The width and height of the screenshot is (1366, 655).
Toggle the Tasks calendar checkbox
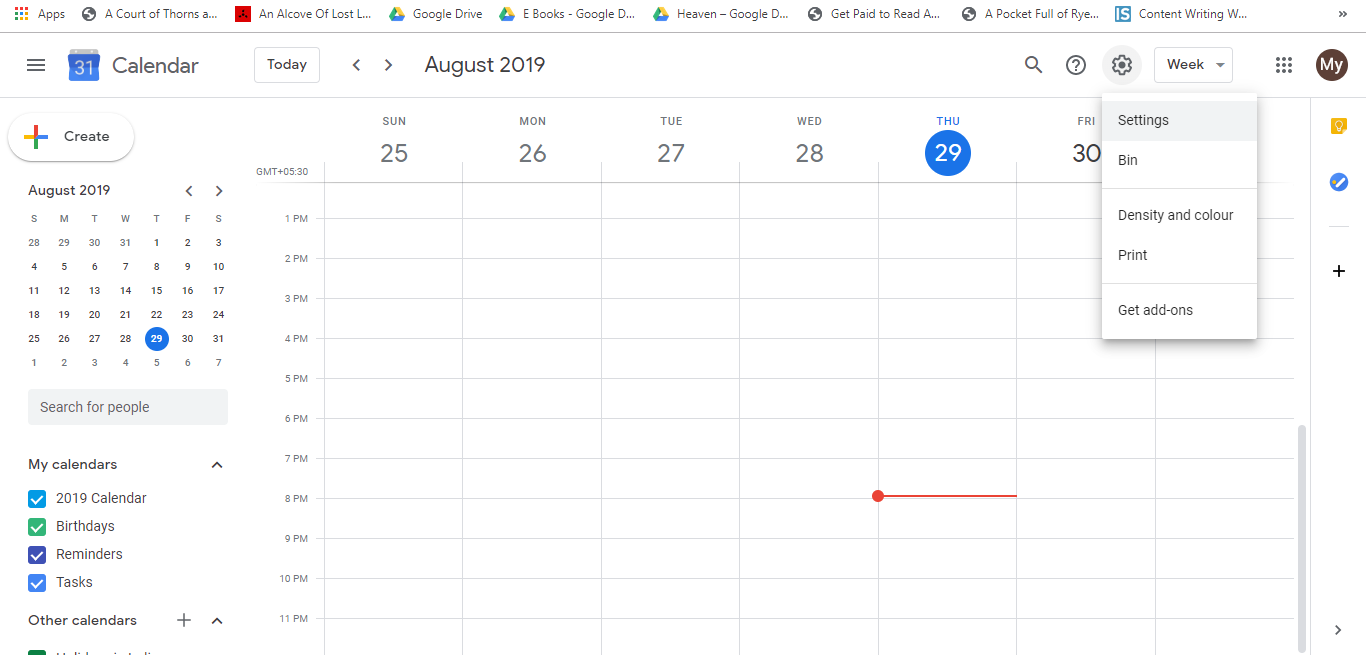[37, 582]
